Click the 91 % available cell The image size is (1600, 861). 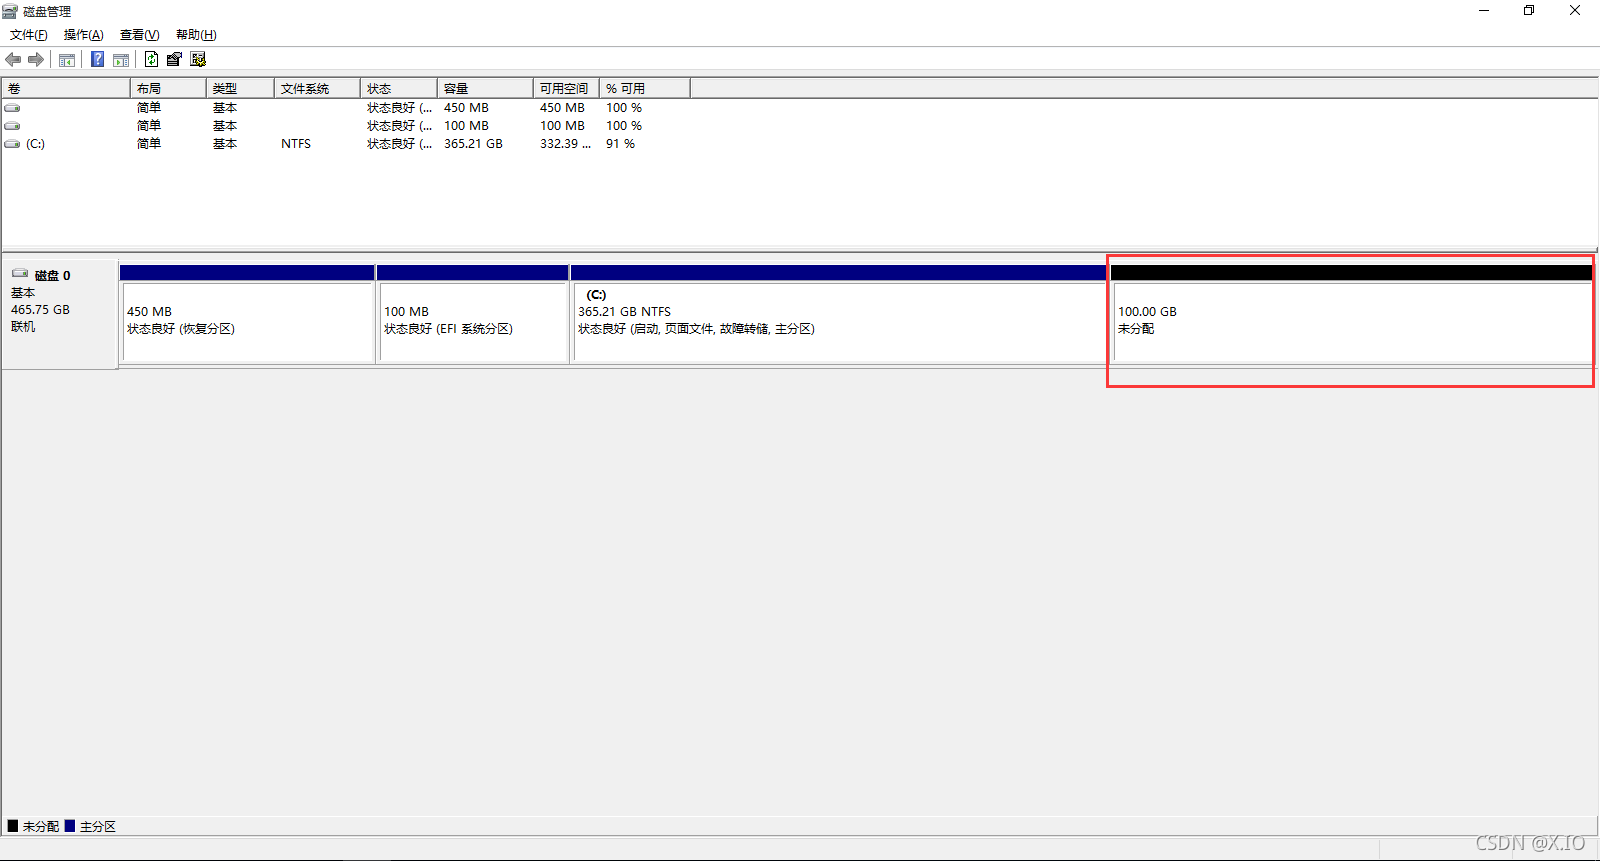620,144
